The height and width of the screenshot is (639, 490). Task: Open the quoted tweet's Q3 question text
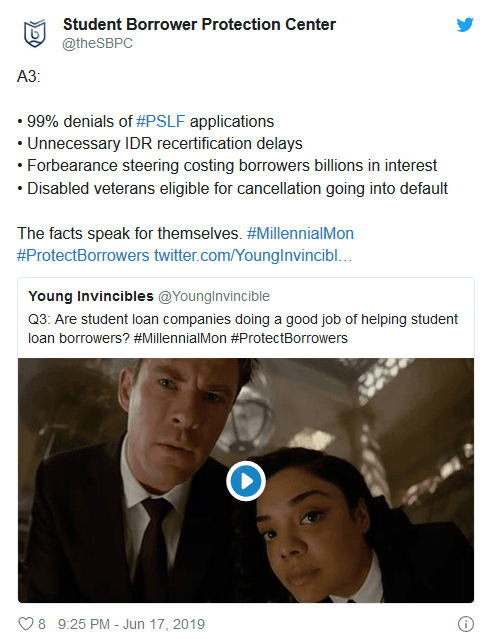click(x=243, y=328)
